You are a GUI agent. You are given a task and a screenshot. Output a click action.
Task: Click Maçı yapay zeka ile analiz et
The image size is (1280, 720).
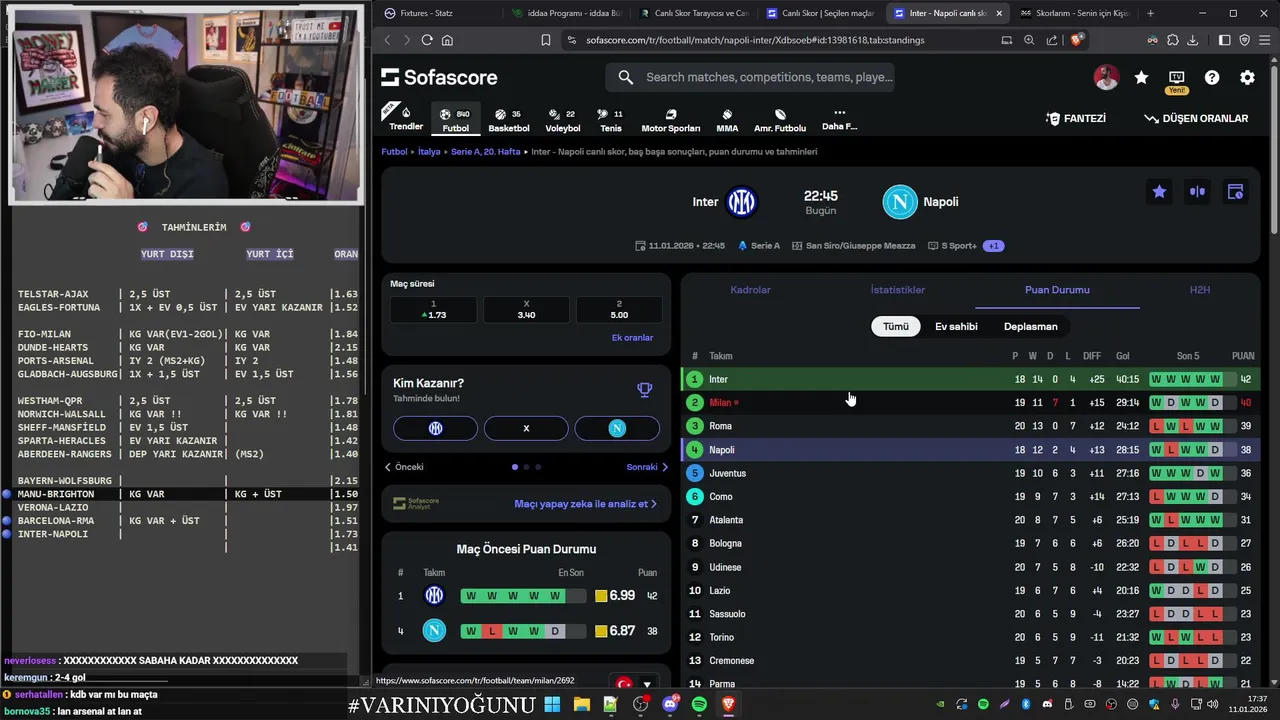click(586, 504)
